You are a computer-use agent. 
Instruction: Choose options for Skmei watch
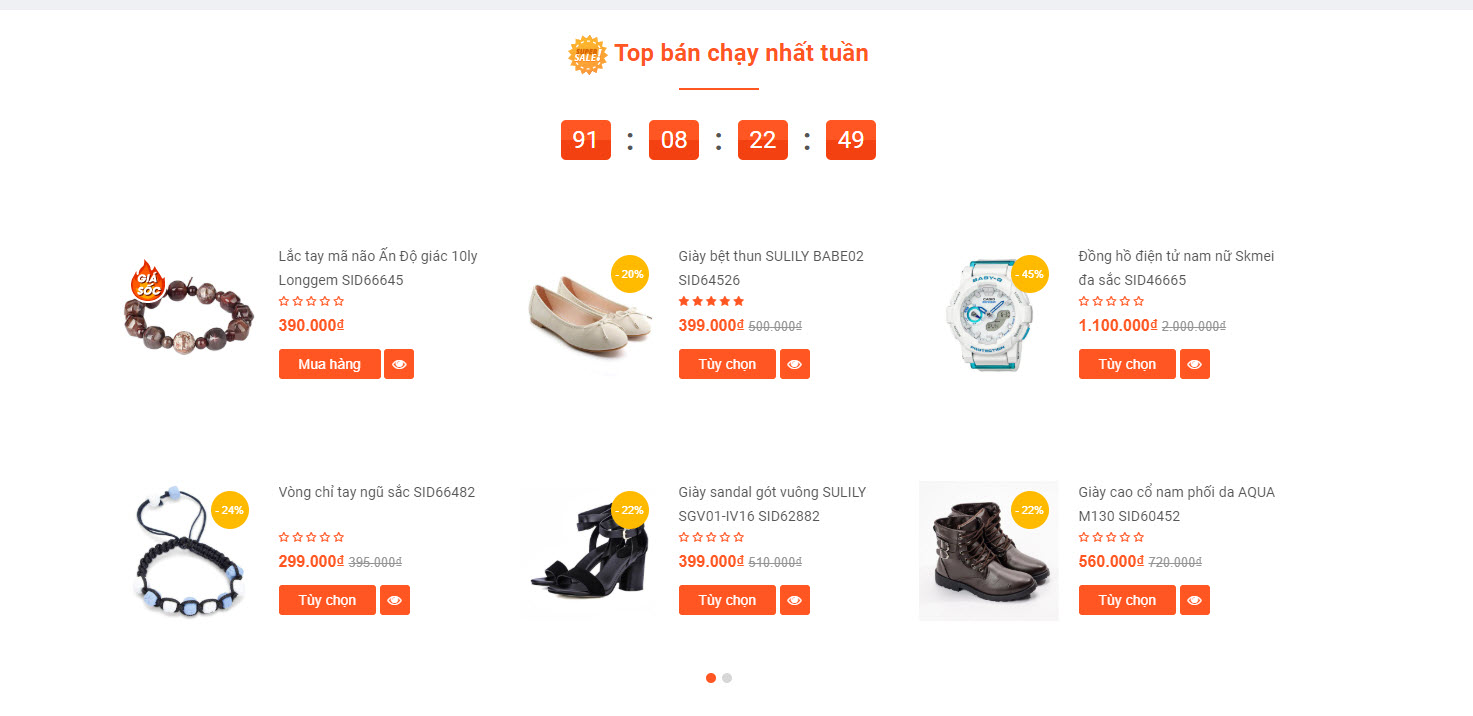pos(1127,364)
